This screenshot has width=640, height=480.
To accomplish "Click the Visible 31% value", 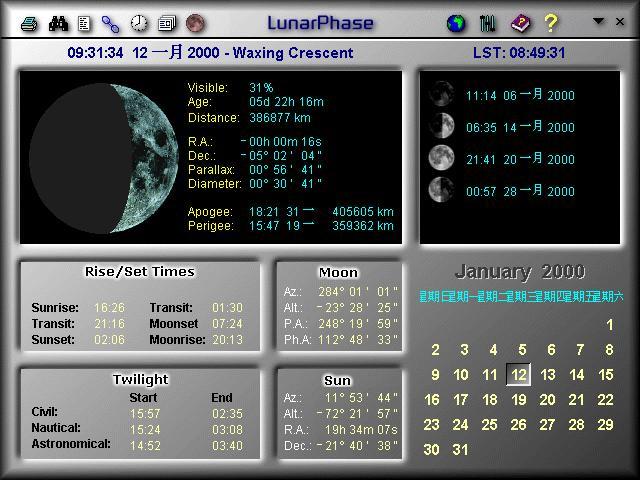I will pos(261,88).
